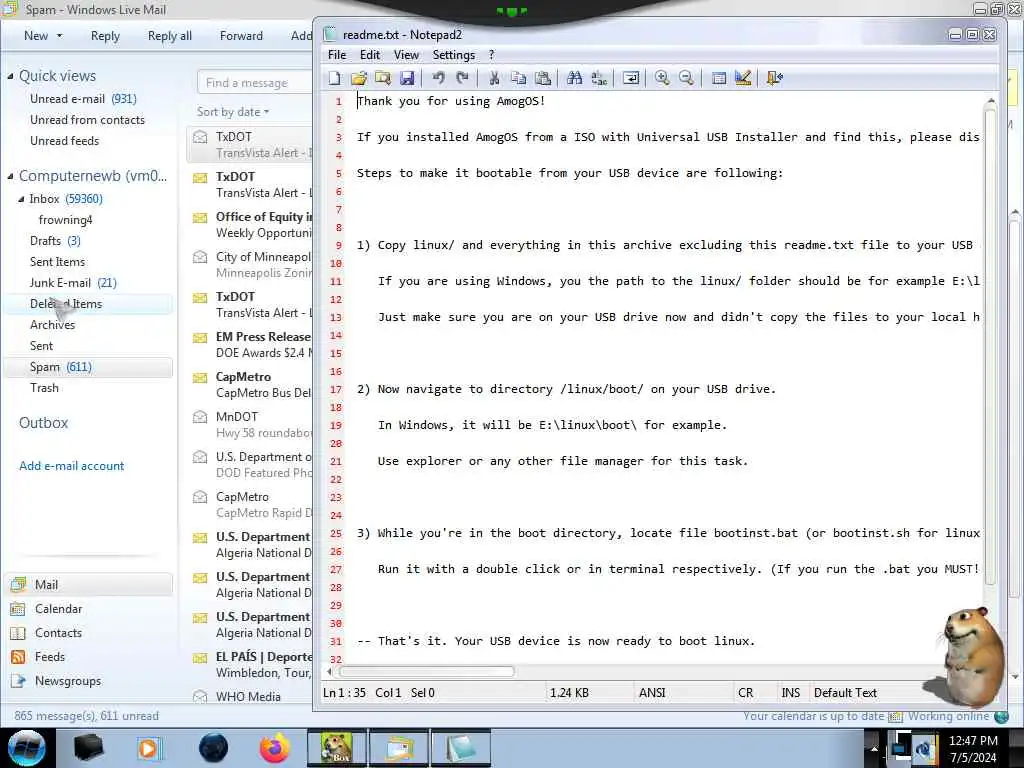Click the Zoom In magnifier icon
The image size is (1024, 768).
tap(662, 78)
